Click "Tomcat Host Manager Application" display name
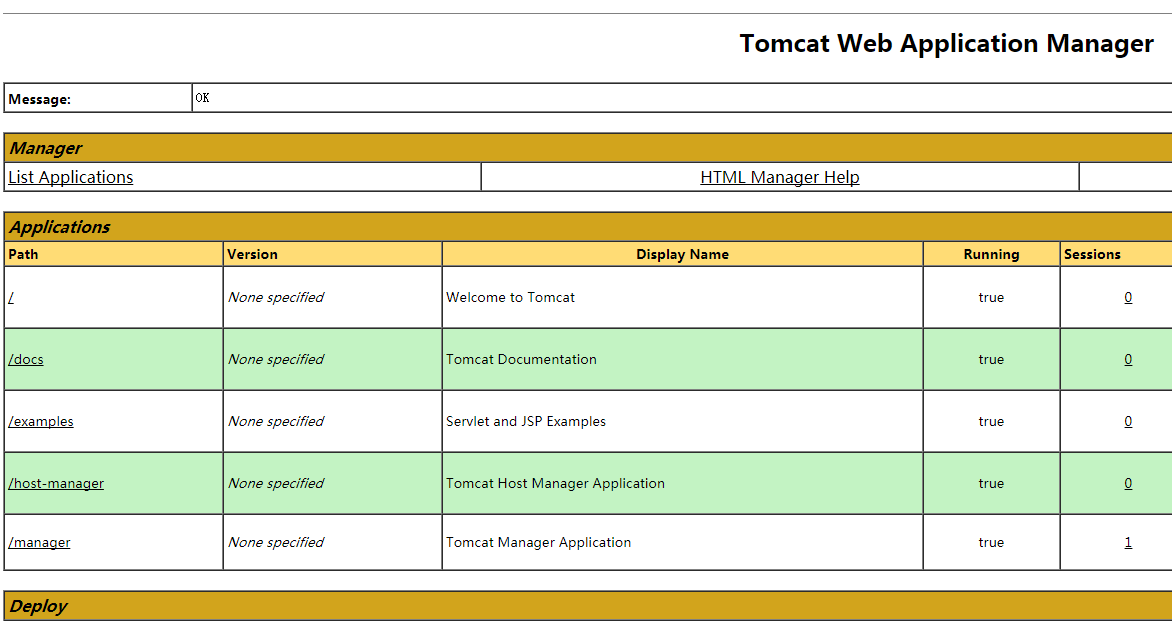This screenshot has width=1172, height=621. pos(555,483)
